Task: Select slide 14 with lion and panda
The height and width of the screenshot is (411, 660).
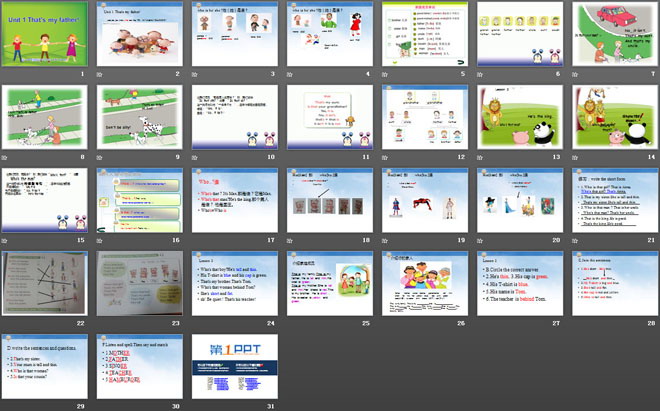Action: pyautogui.click(x=613, y=117)
